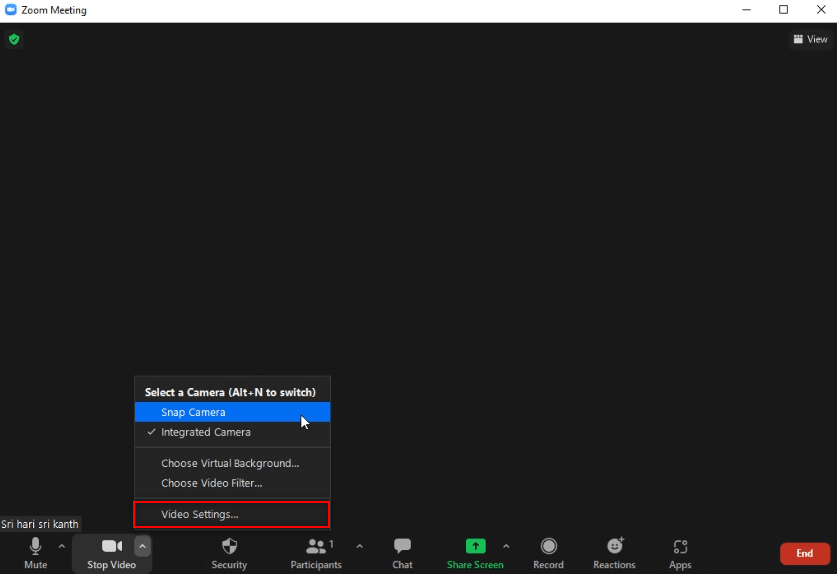End the meeting
Screen dimensions: 837x574
(804, 554)
